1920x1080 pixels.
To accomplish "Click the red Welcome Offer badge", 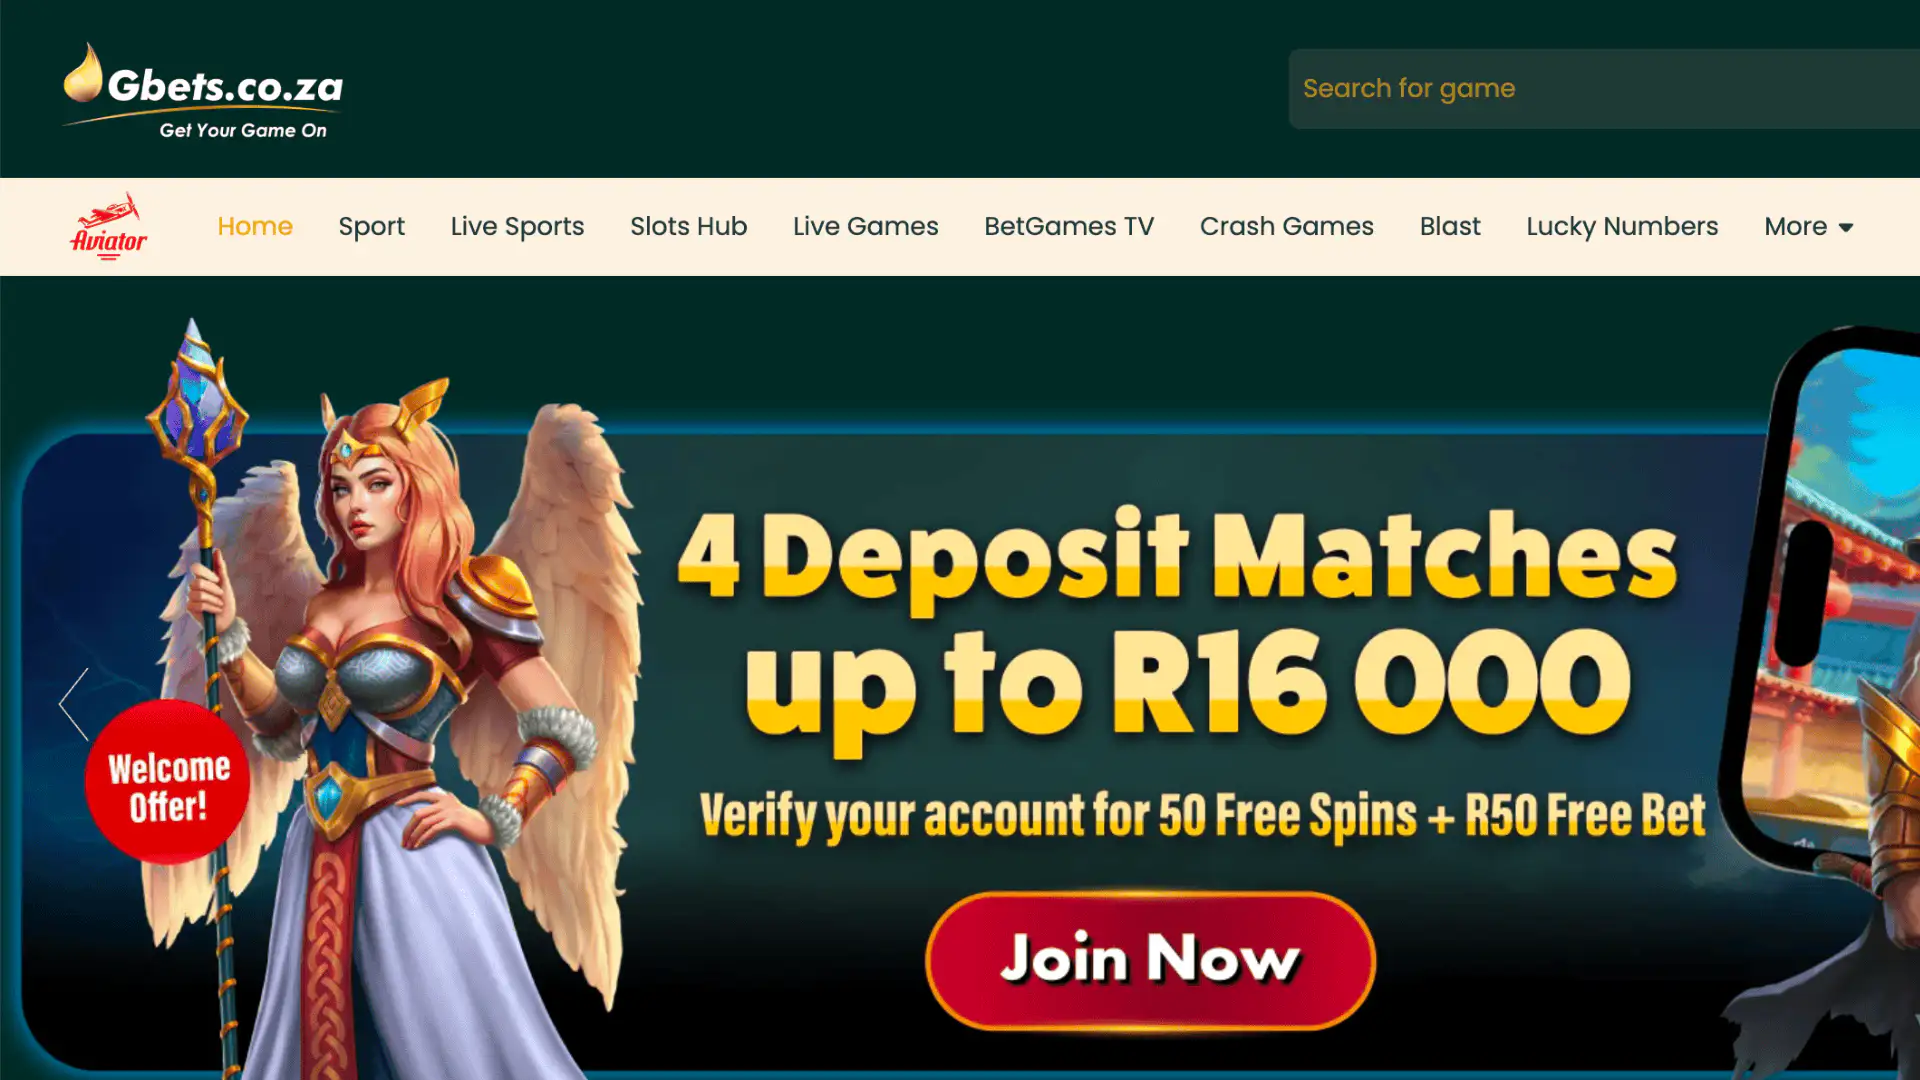I will (168, 782).
